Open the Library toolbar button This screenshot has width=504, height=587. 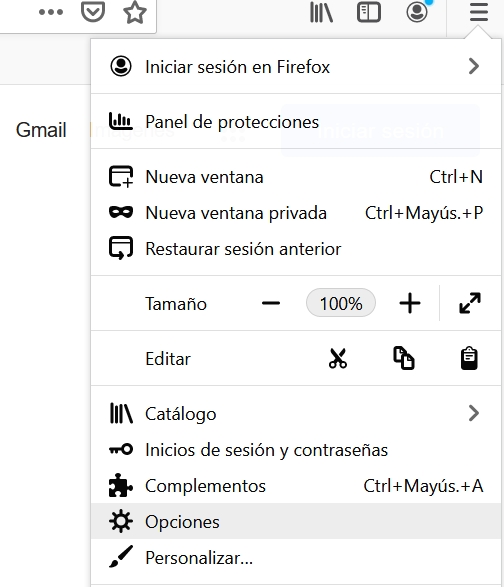point(321,12)
